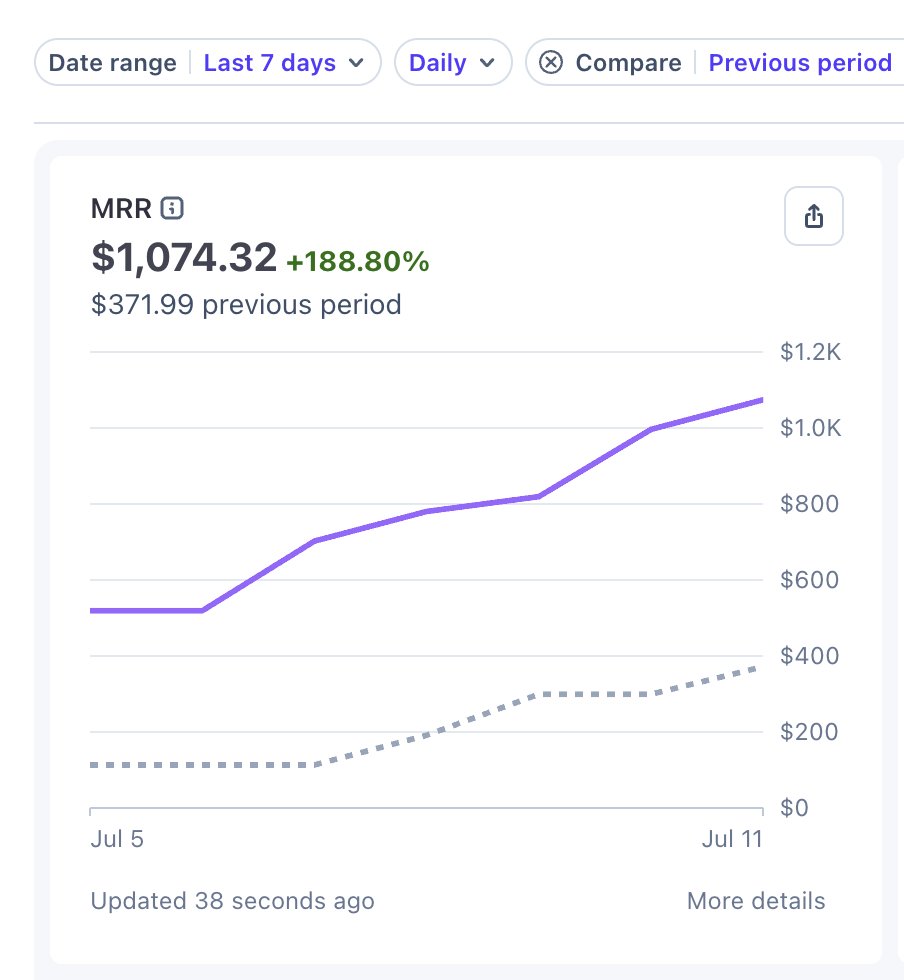Click the $1.0K axis label
The image size is (904, 980).
[x=810, y=428]
